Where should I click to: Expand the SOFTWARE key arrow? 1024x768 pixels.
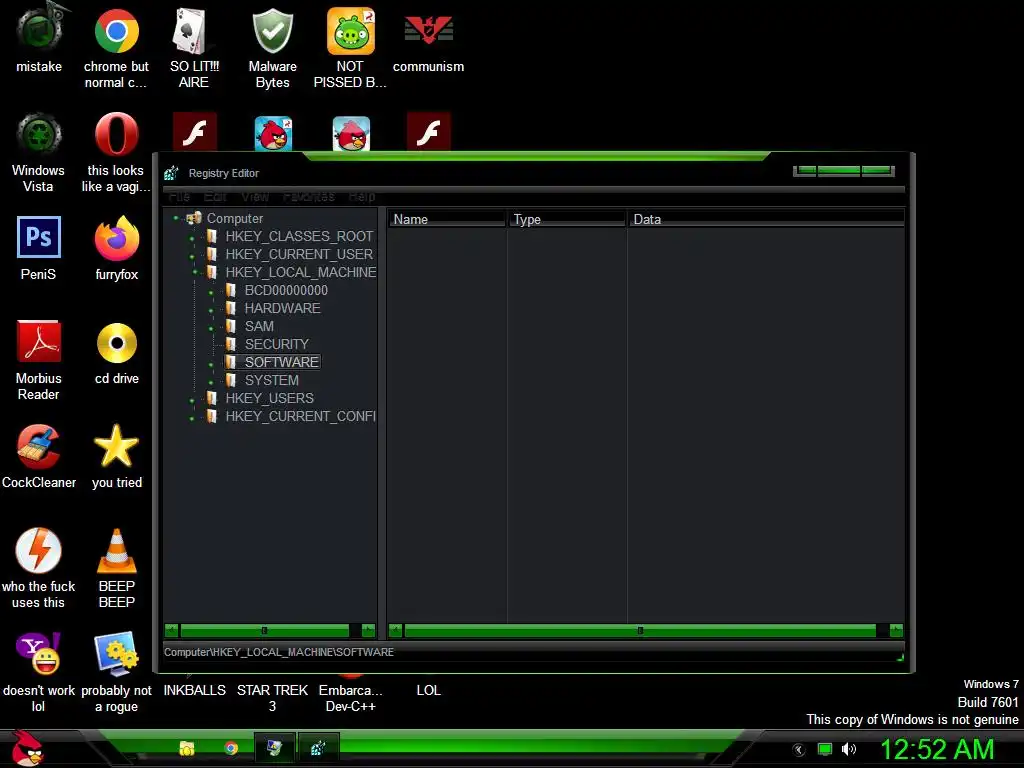211,364
